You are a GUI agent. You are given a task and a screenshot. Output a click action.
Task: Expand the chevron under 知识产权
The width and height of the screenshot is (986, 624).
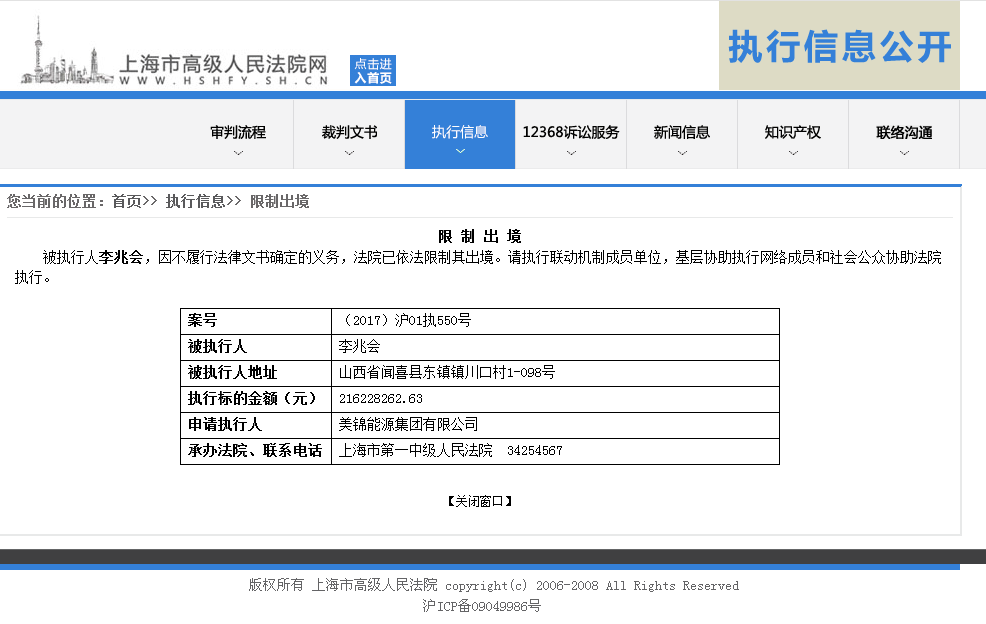[793, 153]
